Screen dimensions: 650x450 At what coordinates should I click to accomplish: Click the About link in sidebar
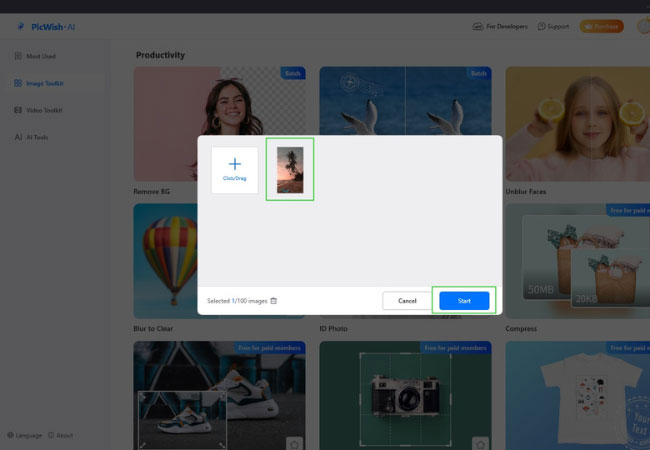point(60,435)
